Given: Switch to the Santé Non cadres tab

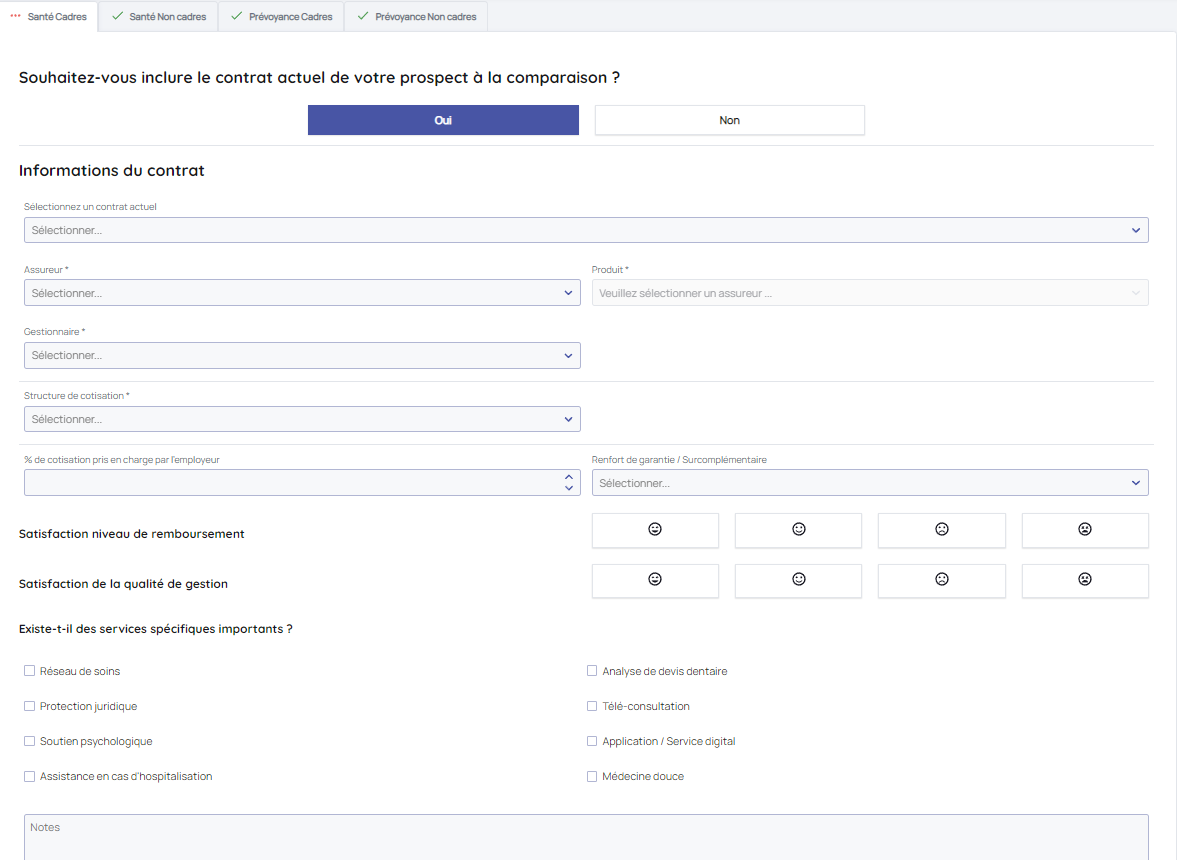Looking at the screenshot, I should coord(159,17).
